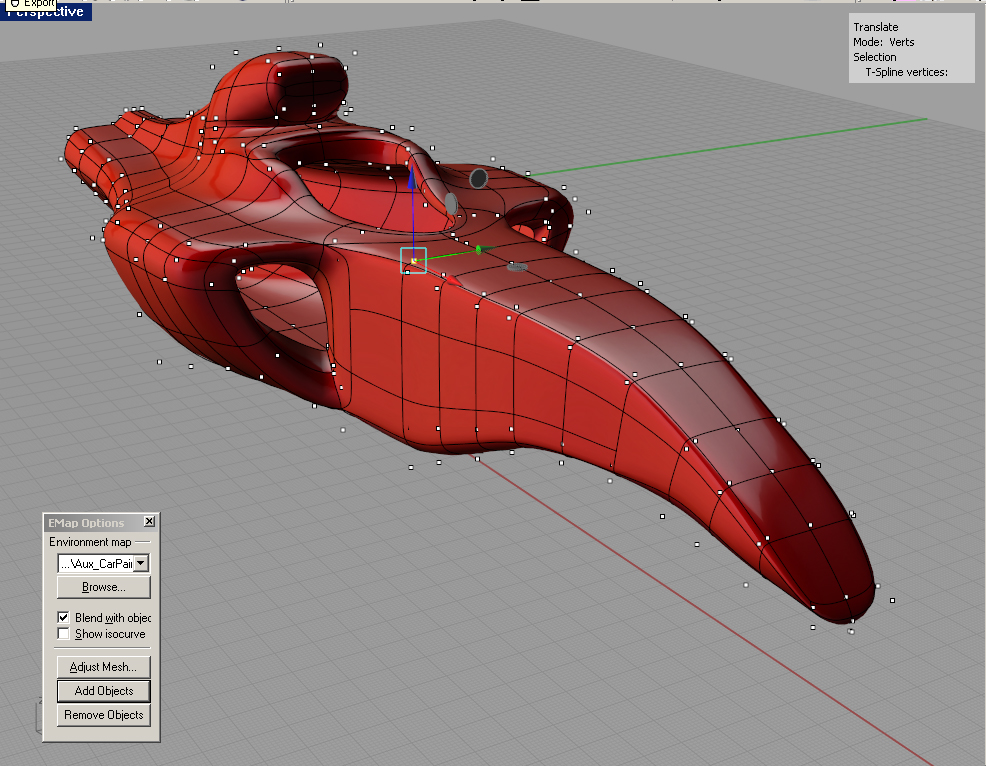Click the Mode: Verts text in HUD

883,42
